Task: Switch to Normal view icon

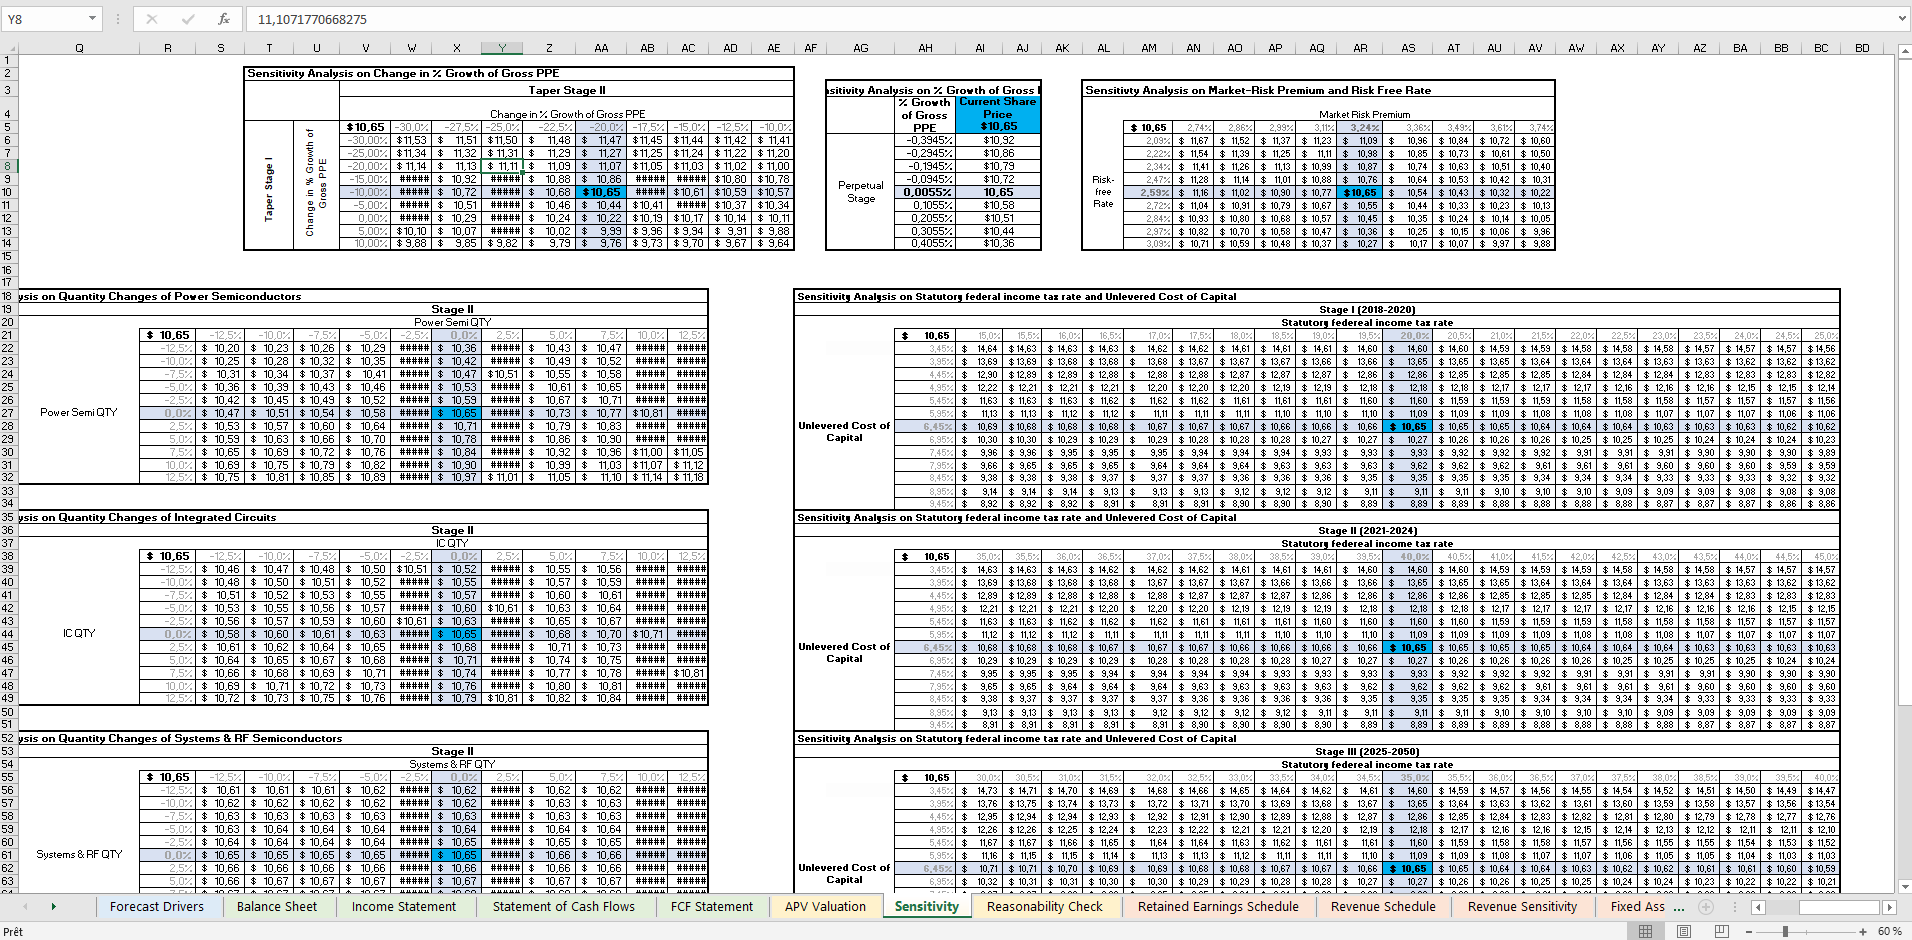Action: [x=1645, y=931]
